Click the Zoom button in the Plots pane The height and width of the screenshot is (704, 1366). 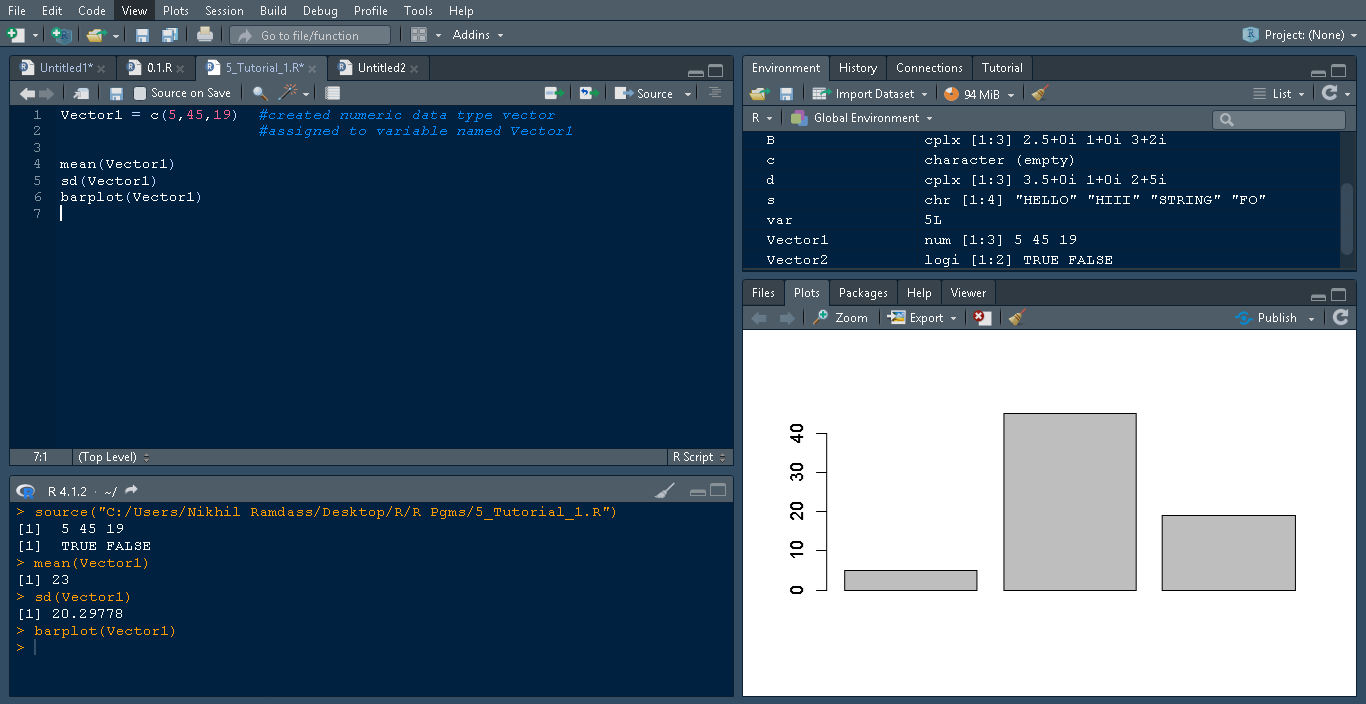tap(840, 317)
